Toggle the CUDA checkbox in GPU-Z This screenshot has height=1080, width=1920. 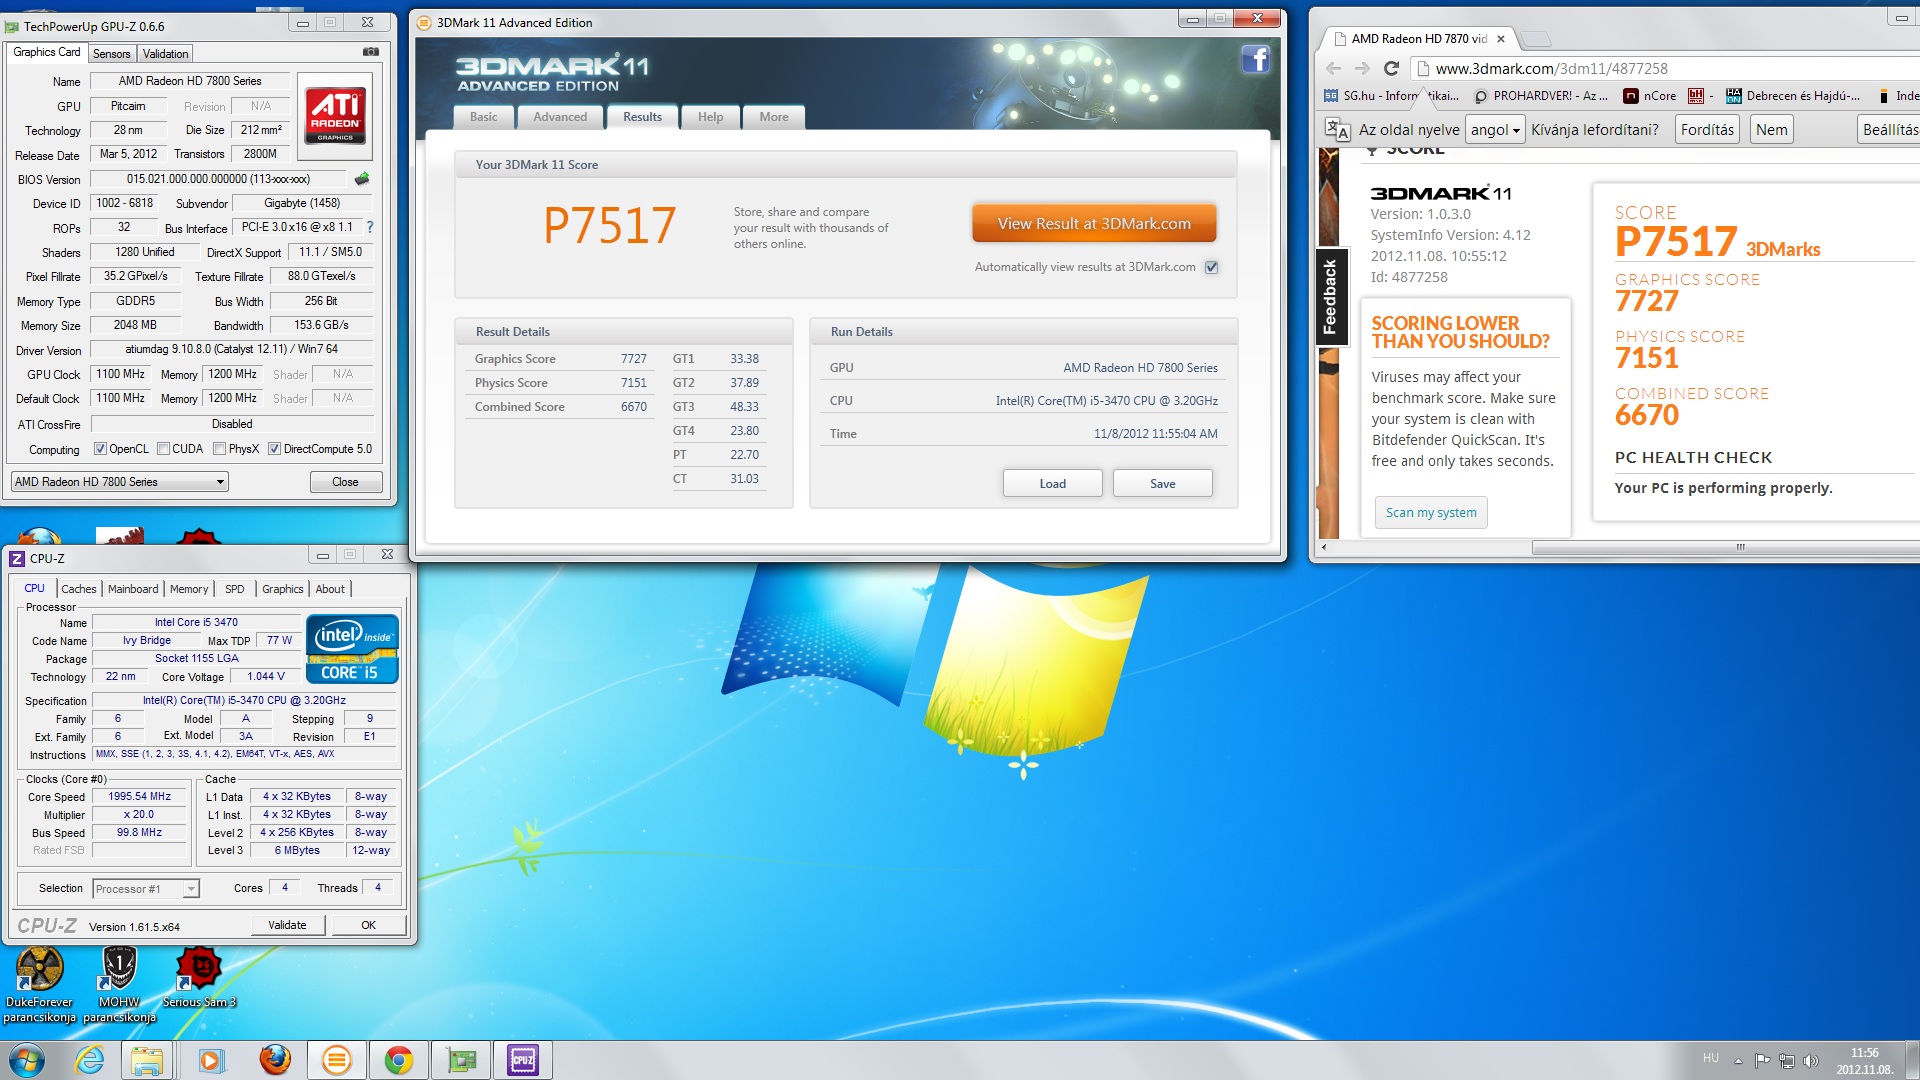(163, 449)
